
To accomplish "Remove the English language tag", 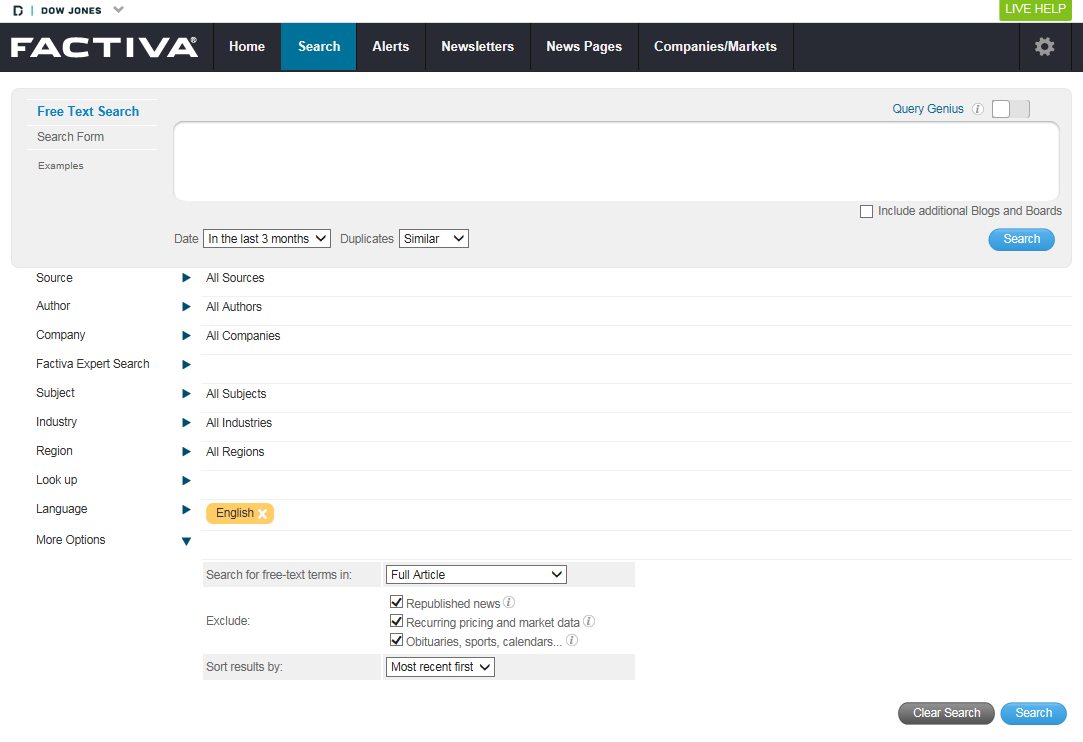I will click(x=262, y=514).
